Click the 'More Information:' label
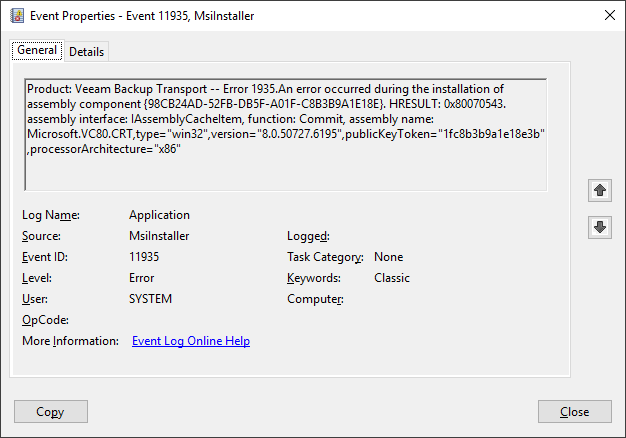Image resolution: width=626 pixels, height=438 pixels. click(x=70, y=341)
